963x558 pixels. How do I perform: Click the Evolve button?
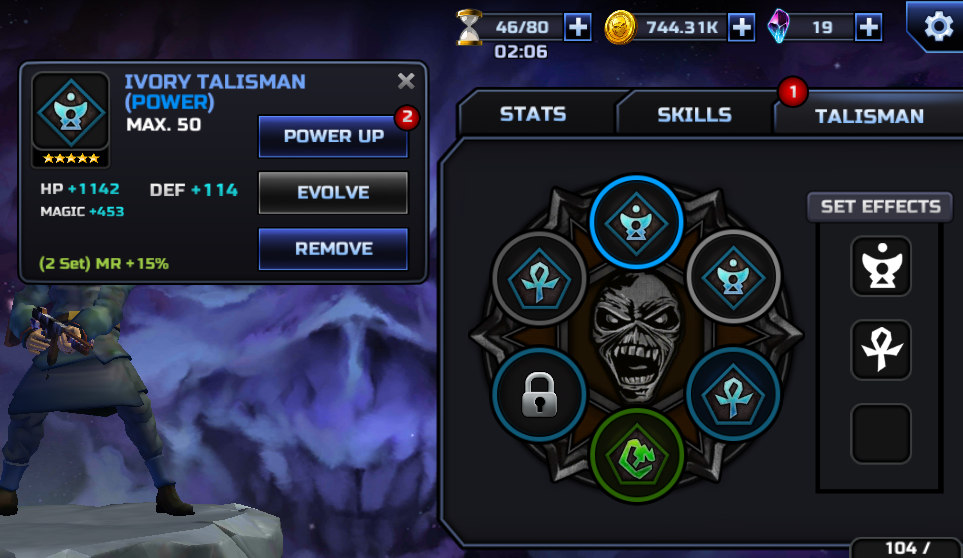point(333,193)
